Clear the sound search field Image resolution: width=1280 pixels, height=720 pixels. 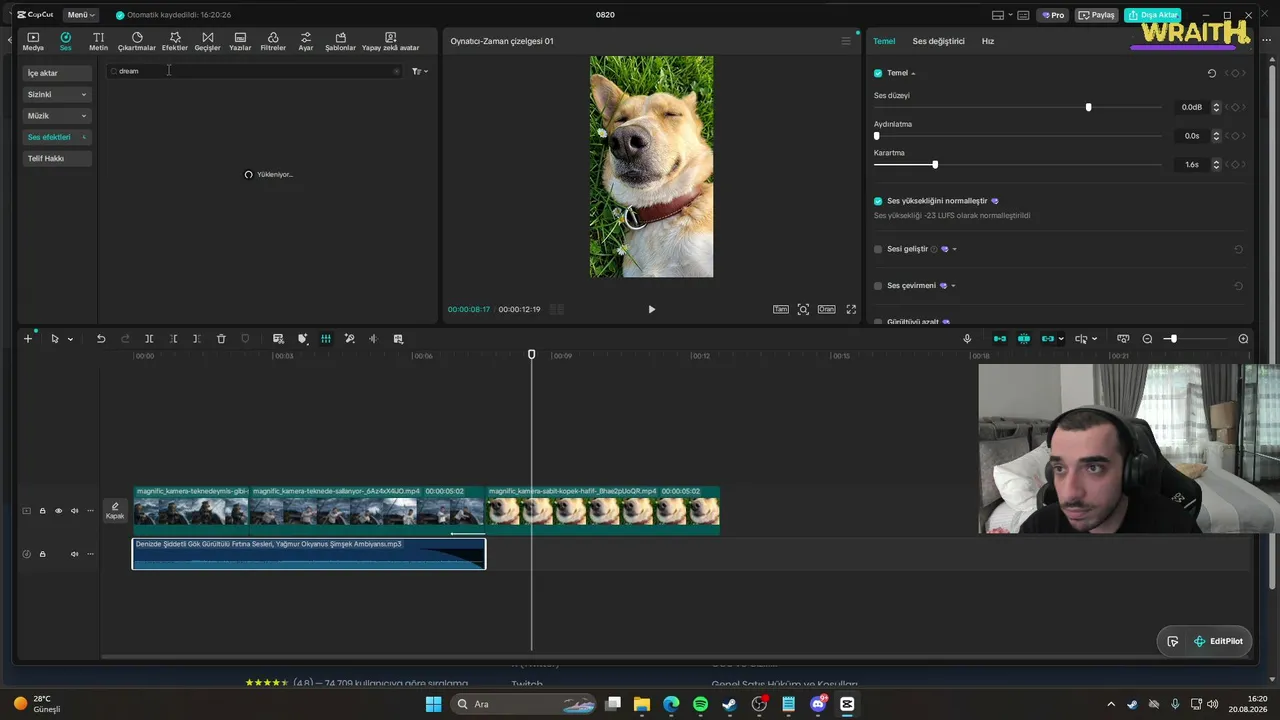tap(396, 71)
